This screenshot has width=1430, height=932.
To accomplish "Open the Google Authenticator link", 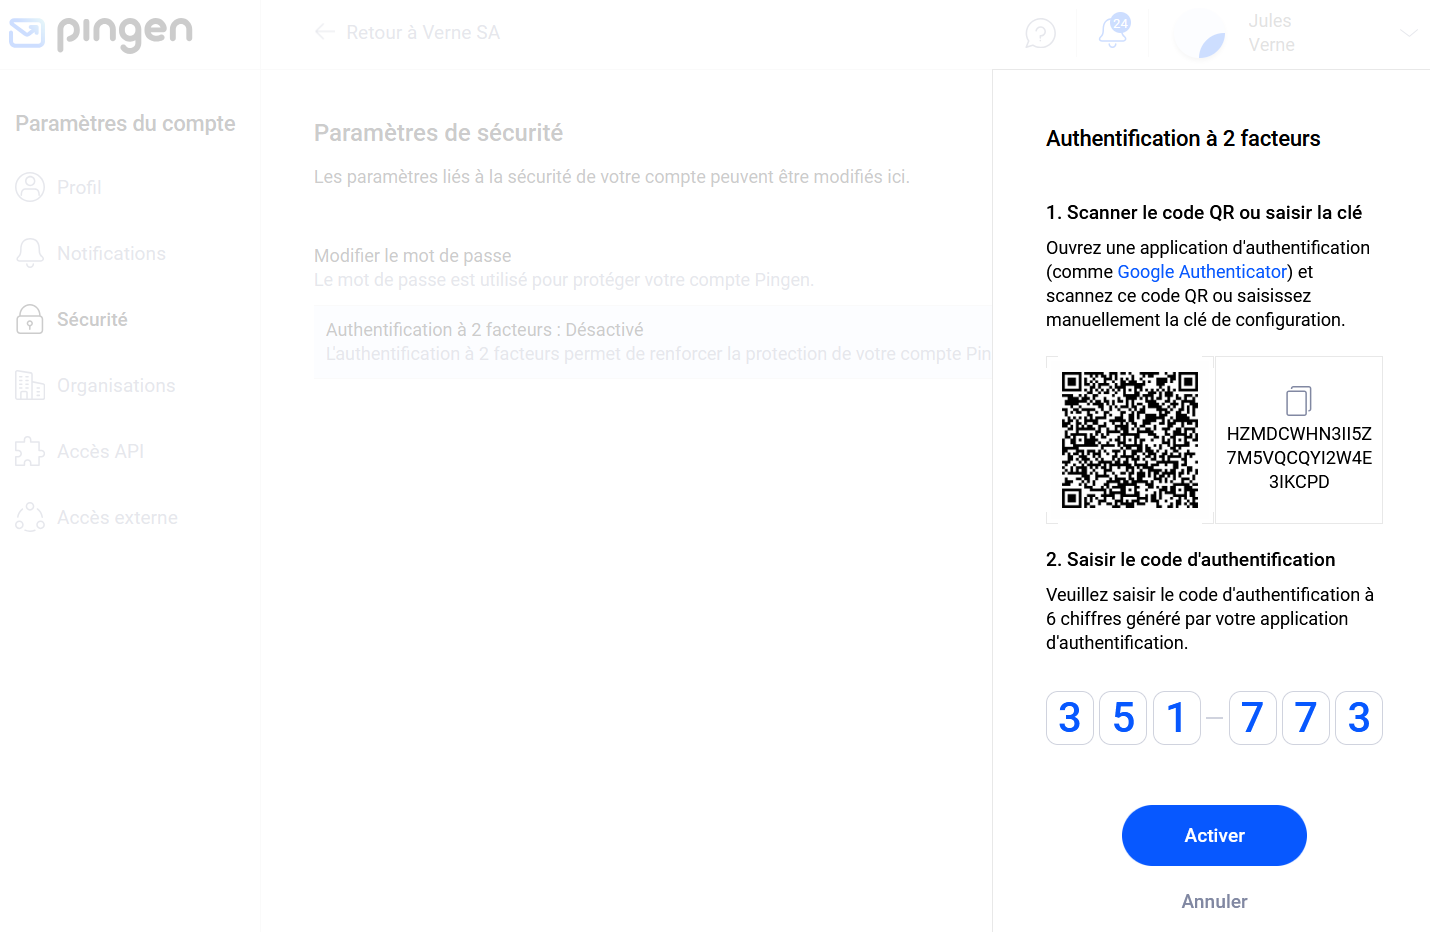I will pyautogui.click(x=1202, y=271).
